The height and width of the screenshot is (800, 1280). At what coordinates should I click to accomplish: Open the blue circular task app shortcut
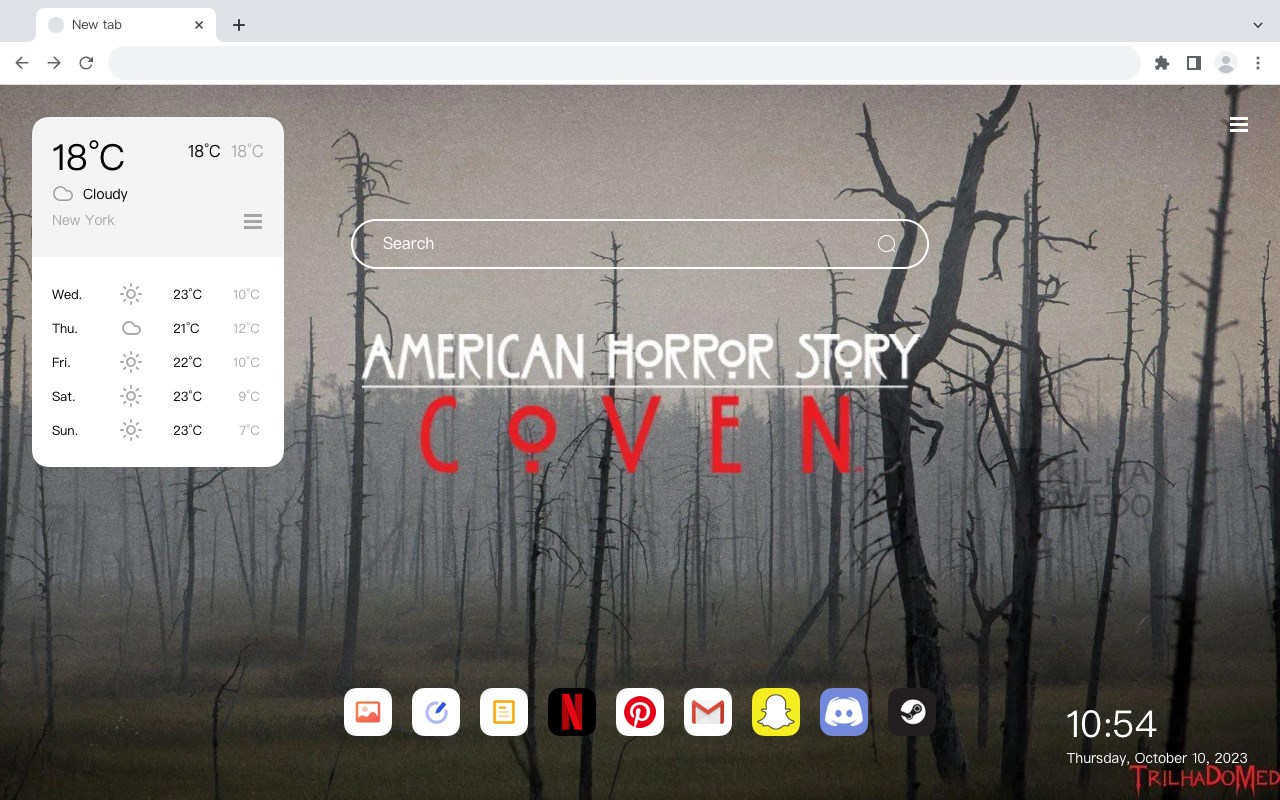[436, 712]
